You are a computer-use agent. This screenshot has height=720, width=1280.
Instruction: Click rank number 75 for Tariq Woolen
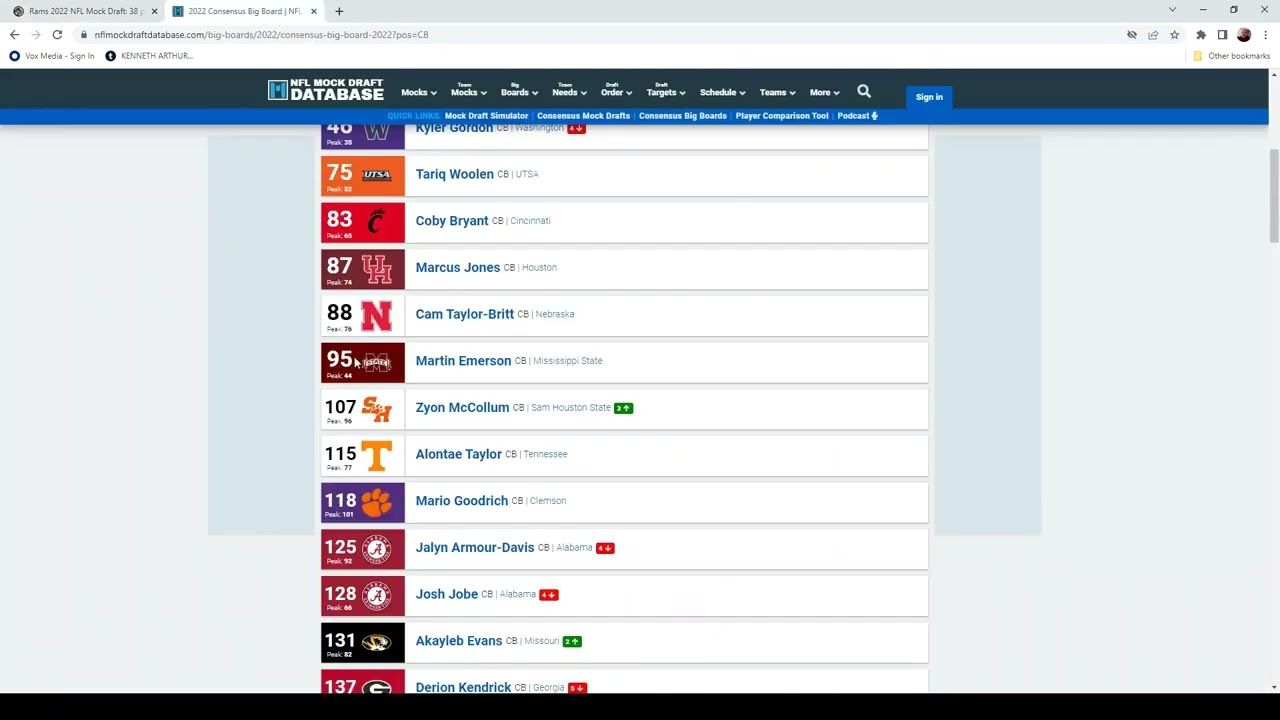click(339, 172)
